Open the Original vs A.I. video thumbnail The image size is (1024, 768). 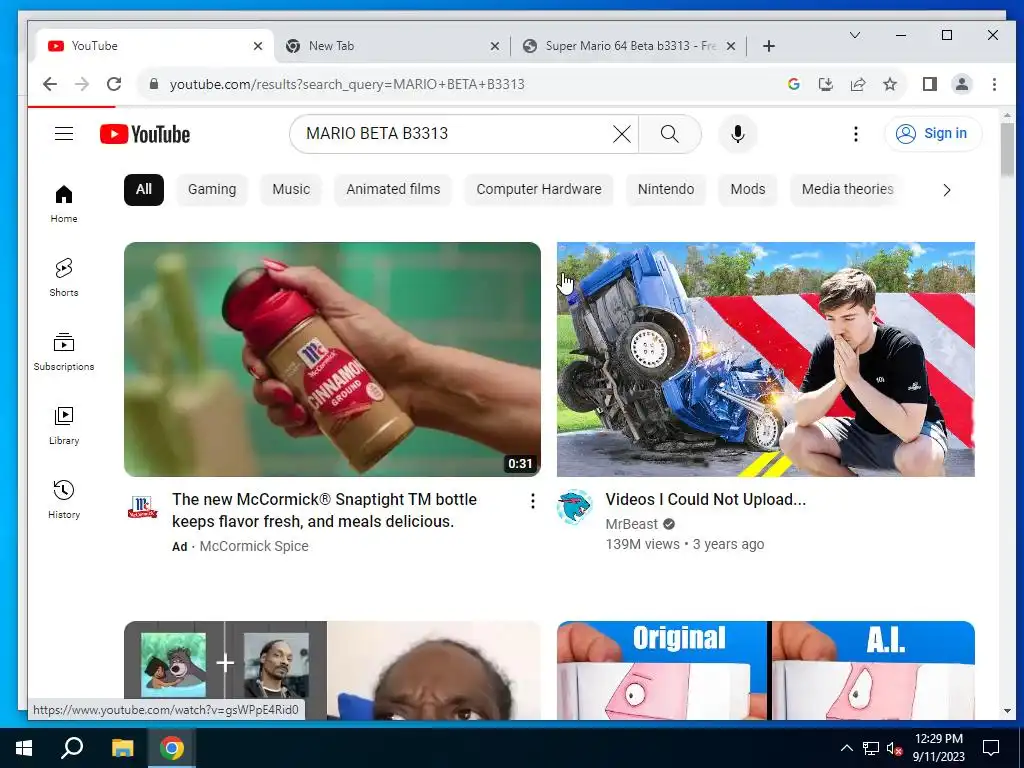point(765,671)
